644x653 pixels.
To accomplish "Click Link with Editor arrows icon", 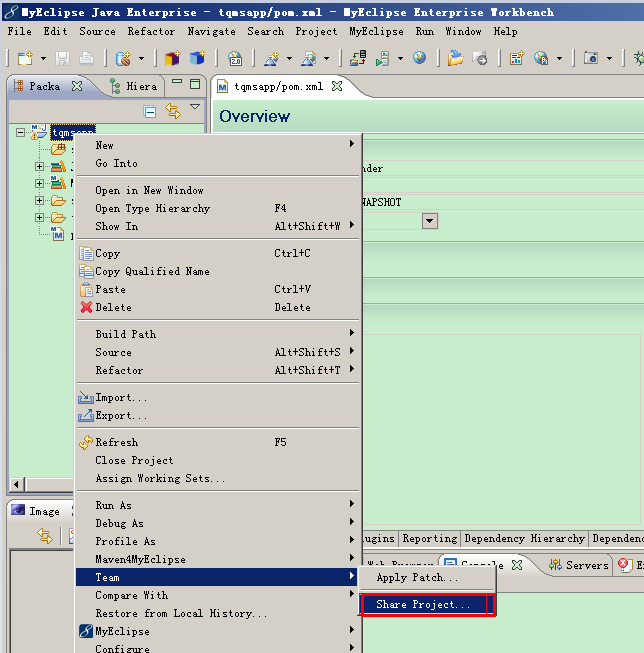I will pyautogui.click(x=173, y=111).
